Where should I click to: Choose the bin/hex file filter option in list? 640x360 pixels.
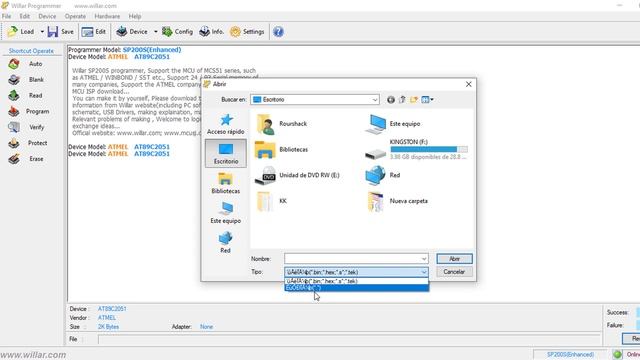point(356,281)
